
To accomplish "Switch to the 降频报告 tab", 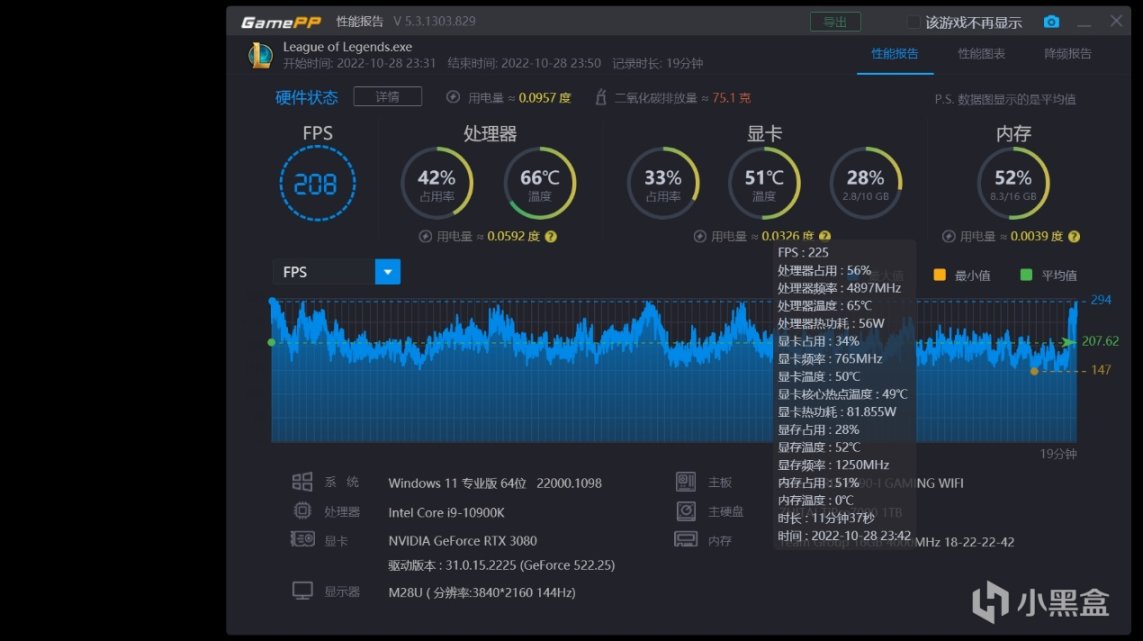I will point(1068,54).
